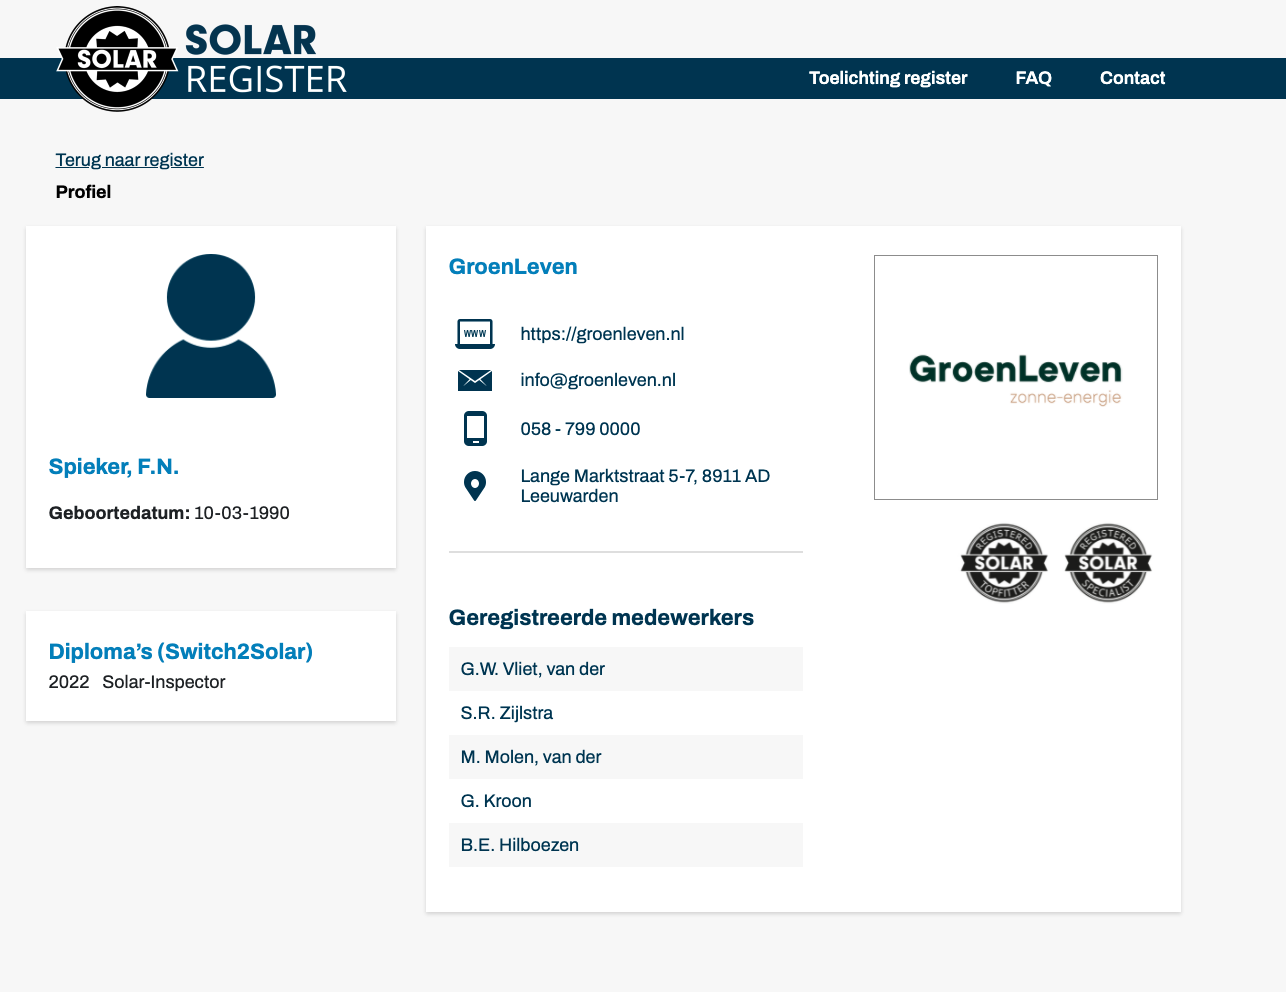Select employee M. Molen, van der

[626, 757]
